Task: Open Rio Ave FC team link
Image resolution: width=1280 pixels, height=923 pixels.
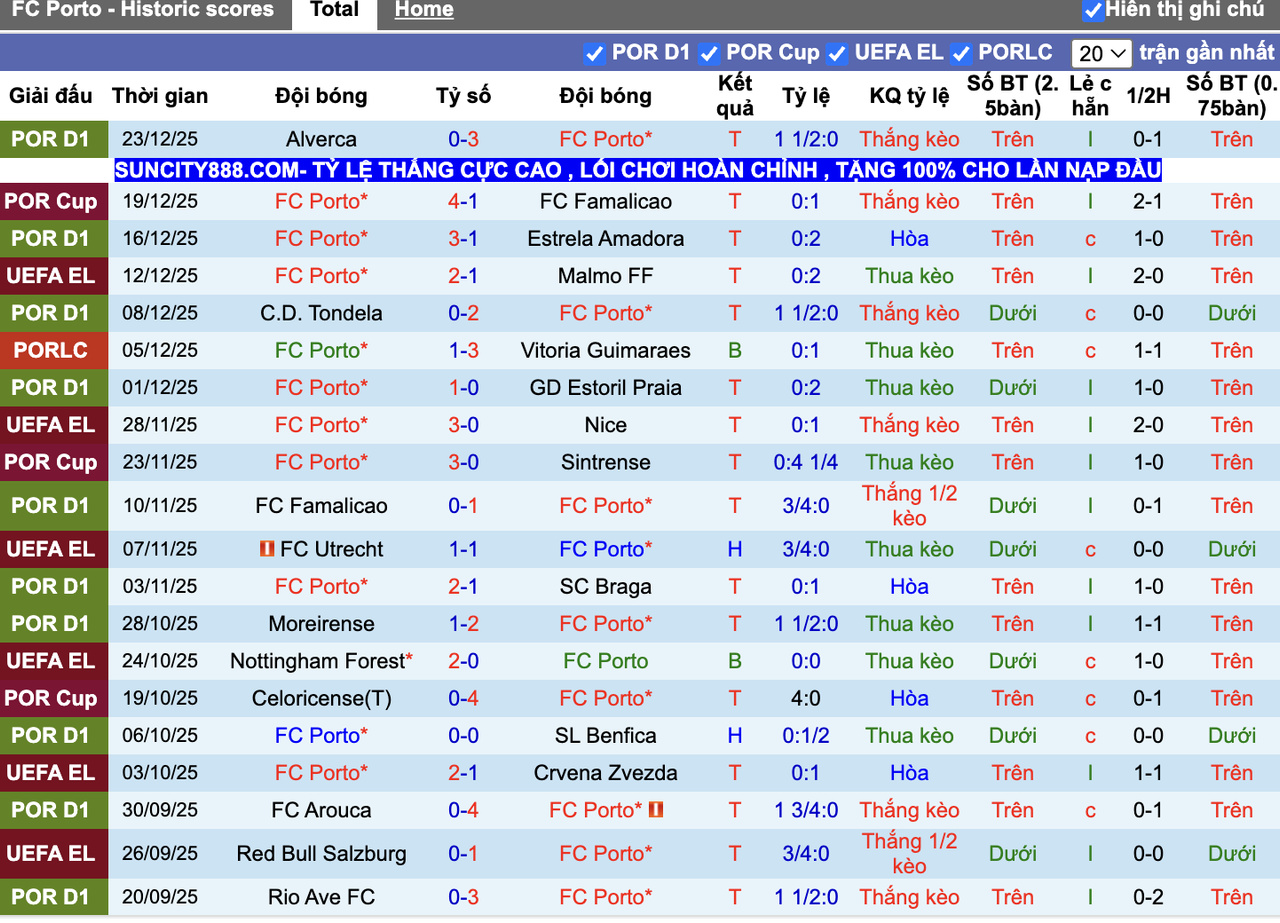Action: (x=321, y=897)
